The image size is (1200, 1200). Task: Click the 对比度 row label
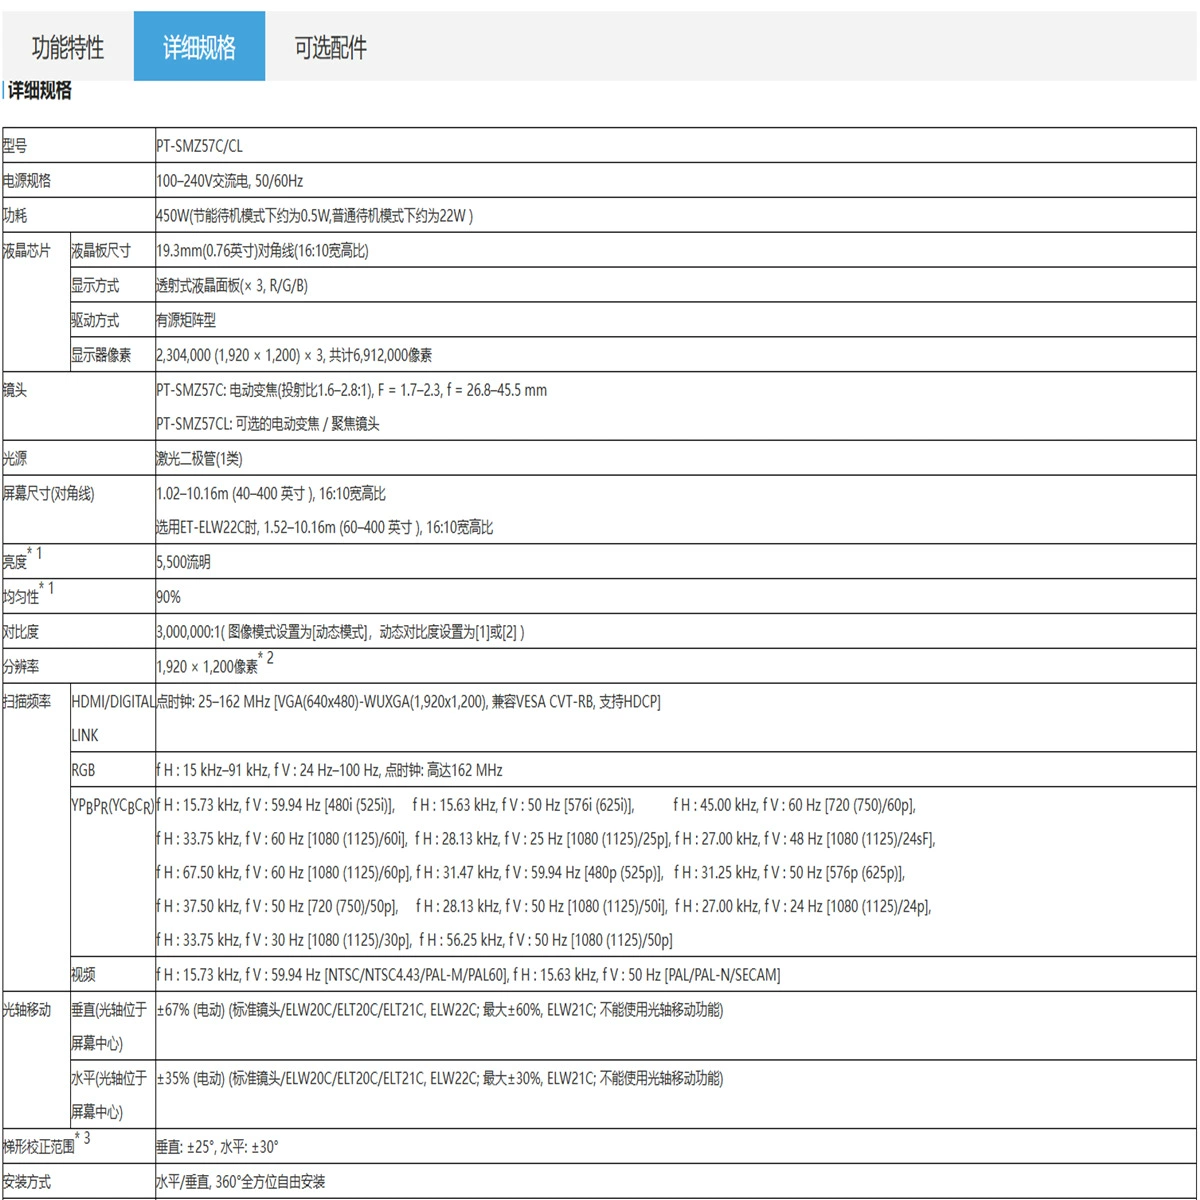point(21,632)
